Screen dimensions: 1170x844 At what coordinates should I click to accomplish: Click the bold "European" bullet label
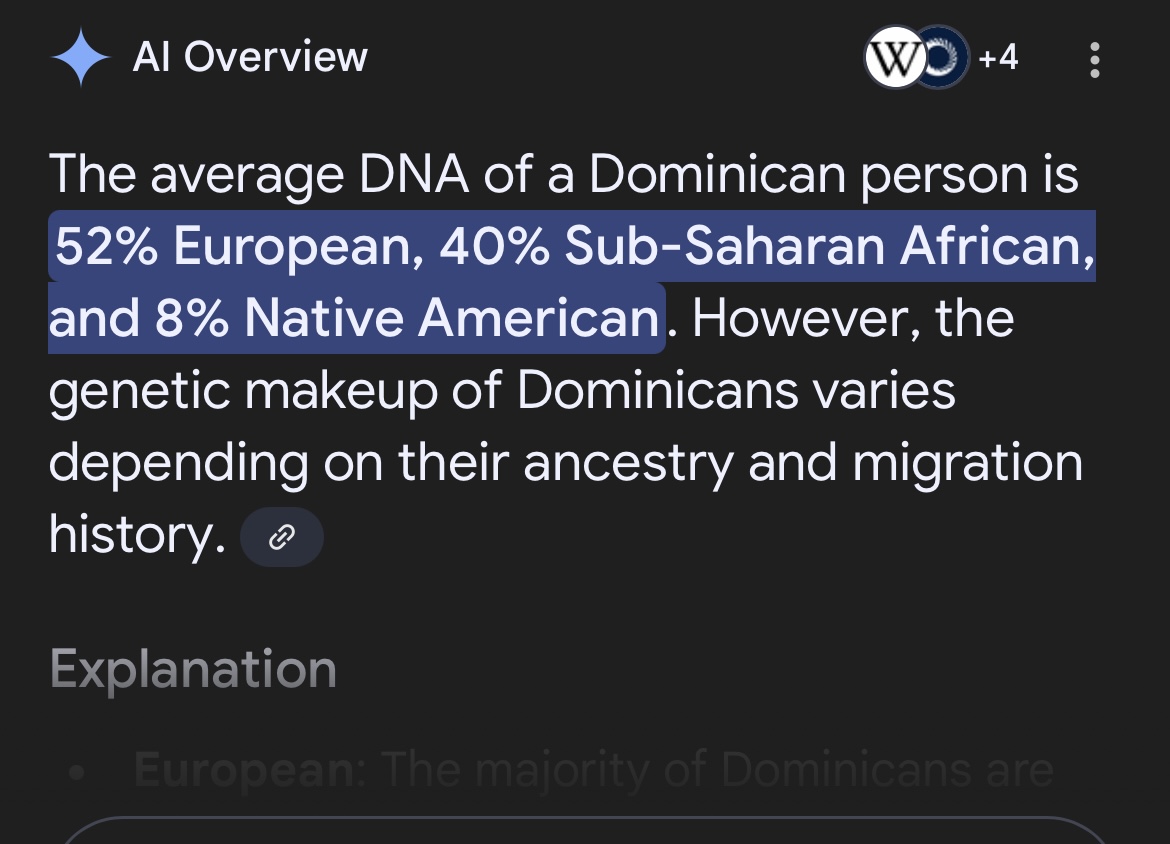pyautogui.click(x=244, y=770)
